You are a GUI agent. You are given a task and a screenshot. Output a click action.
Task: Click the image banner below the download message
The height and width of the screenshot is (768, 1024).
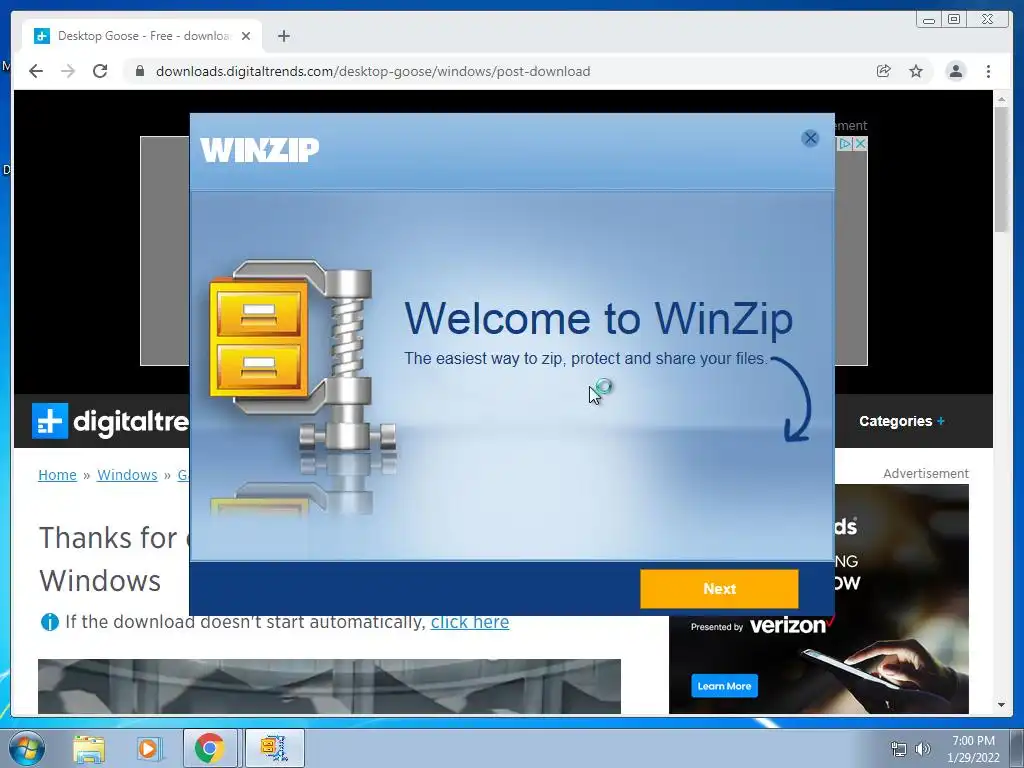pos(329,686)
